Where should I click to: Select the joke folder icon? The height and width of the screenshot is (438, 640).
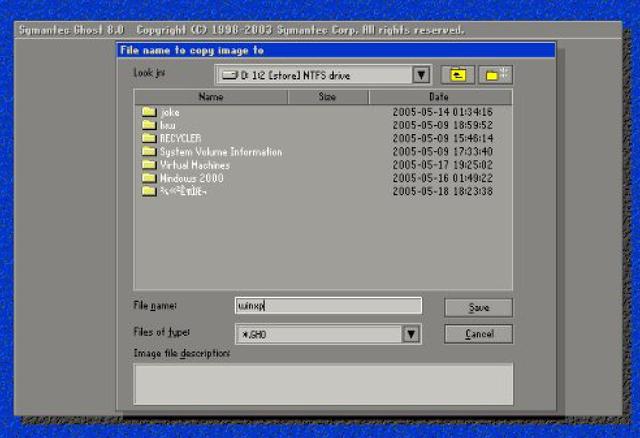149,112
